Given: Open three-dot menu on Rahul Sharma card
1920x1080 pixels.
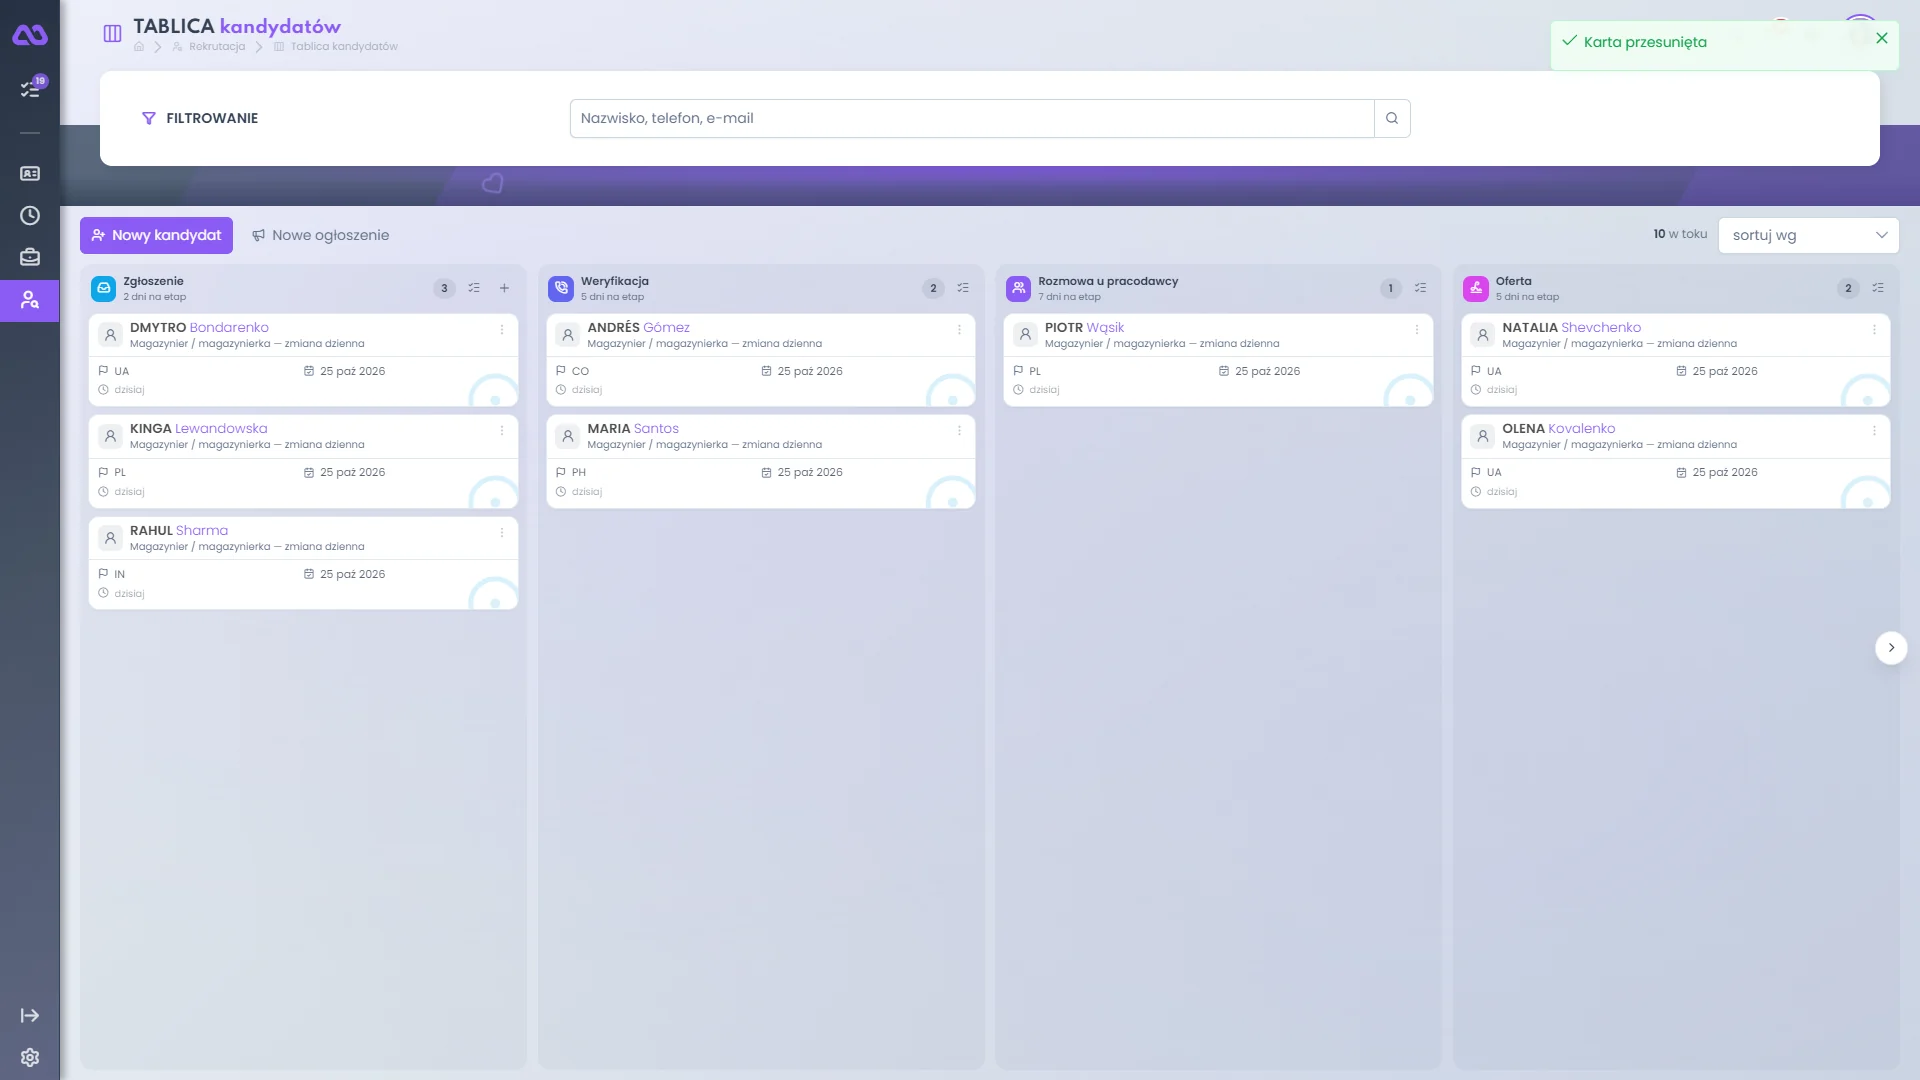Looking at the screenshot, I should (502, 533).
